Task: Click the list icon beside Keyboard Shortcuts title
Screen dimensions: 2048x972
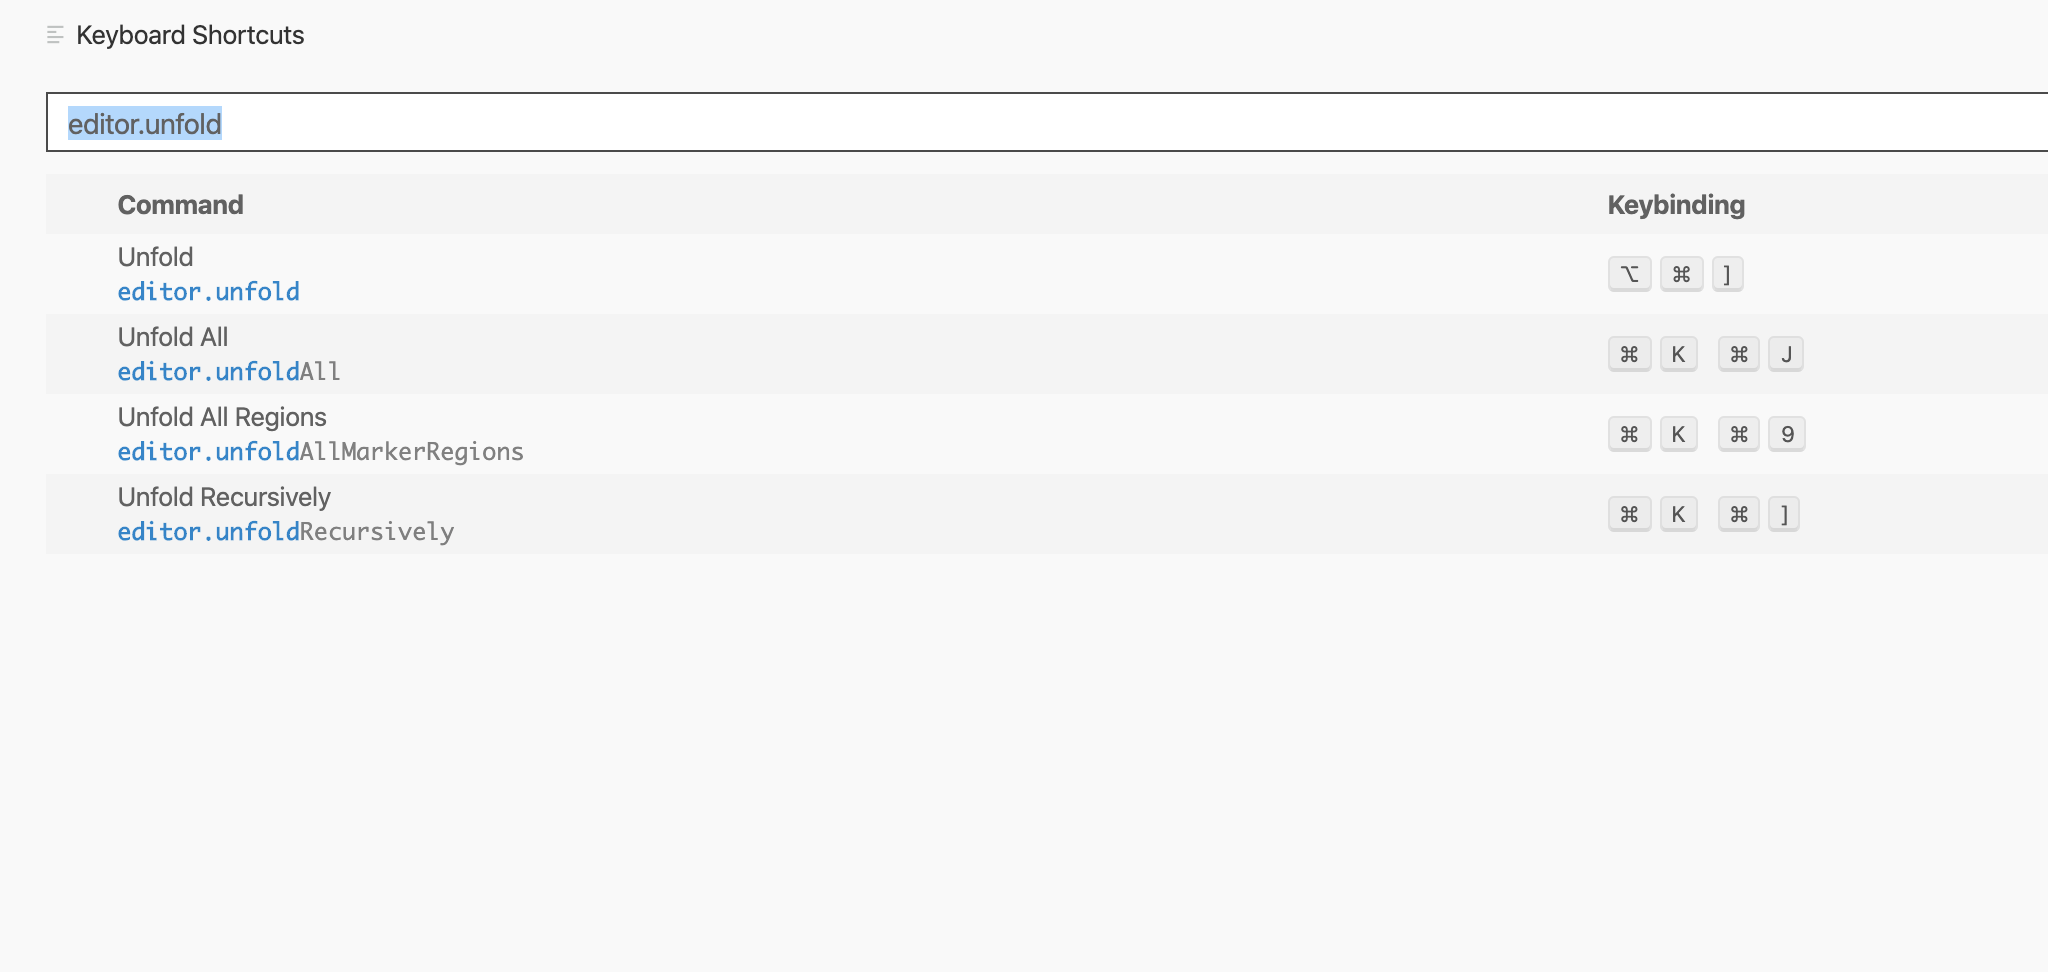Action: (x=55, y=36)
